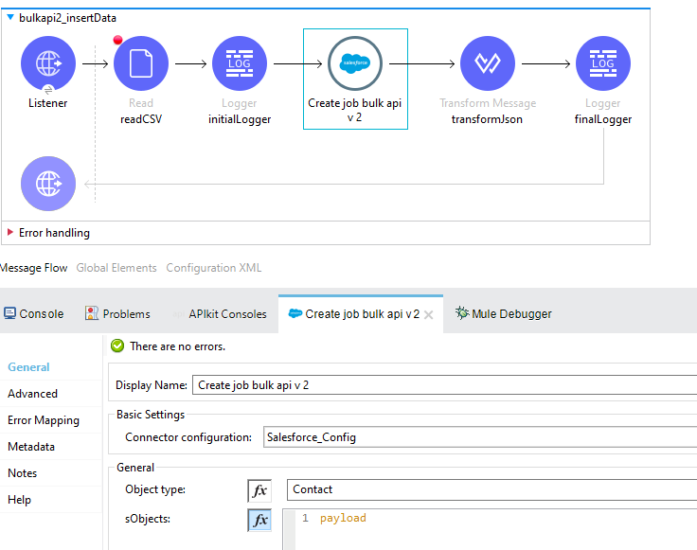Image resolution: width=697 pixels, height=550 pixels.
Task: Toggle fx expression mode for Object type
Action: 259,490
